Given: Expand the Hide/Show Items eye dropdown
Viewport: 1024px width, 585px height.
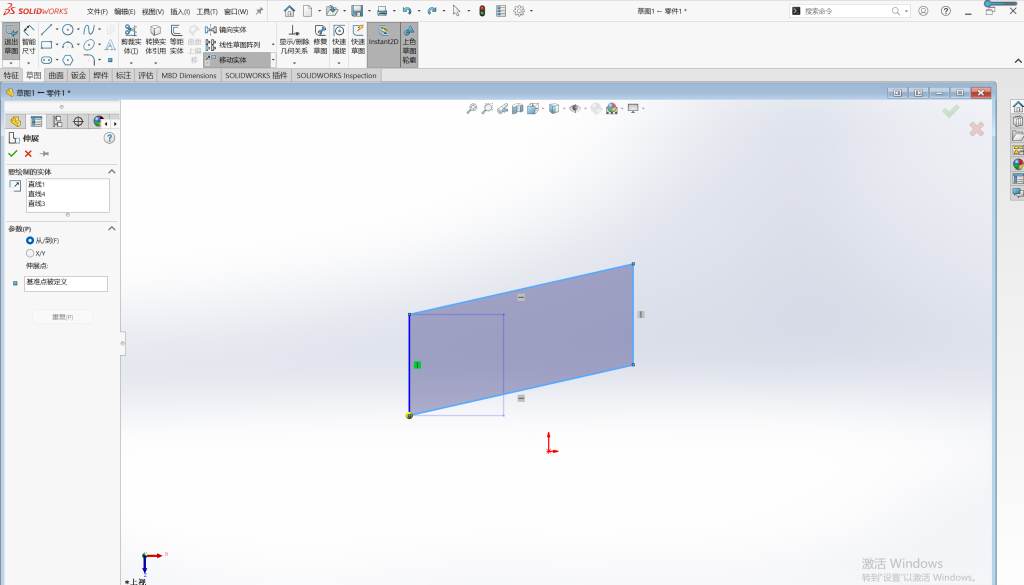Looking at the screenshot, I should pos(584,109).
